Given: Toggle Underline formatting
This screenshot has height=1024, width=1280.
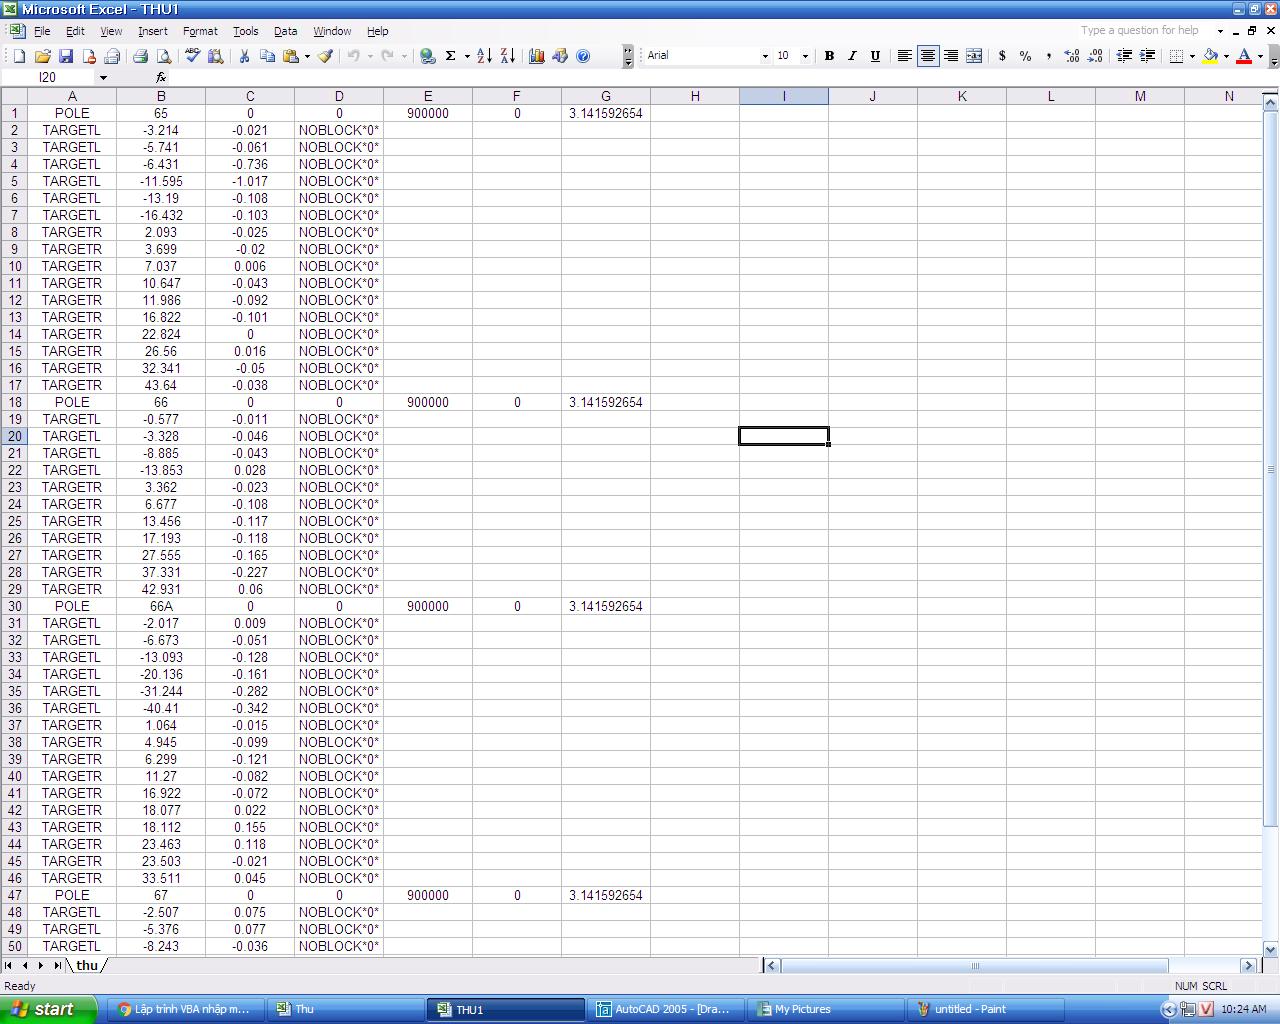Looking at the screenshot, I should pyautogui.click(x=875, y=56).
